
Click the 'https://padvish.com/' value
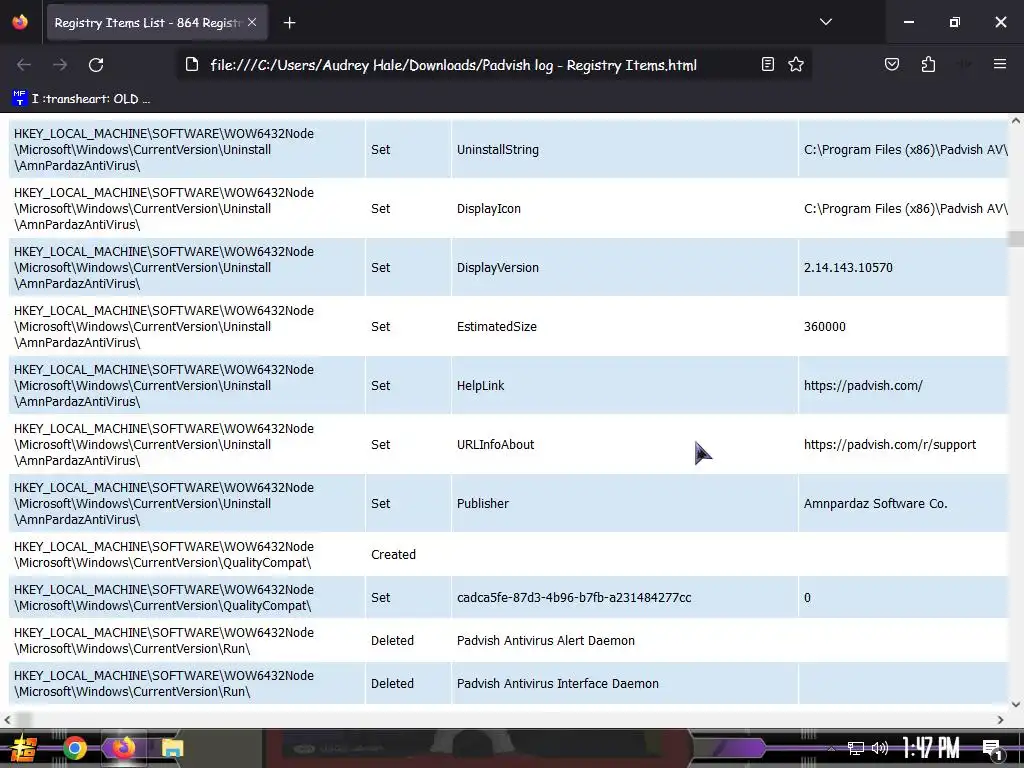pos(863,386)
